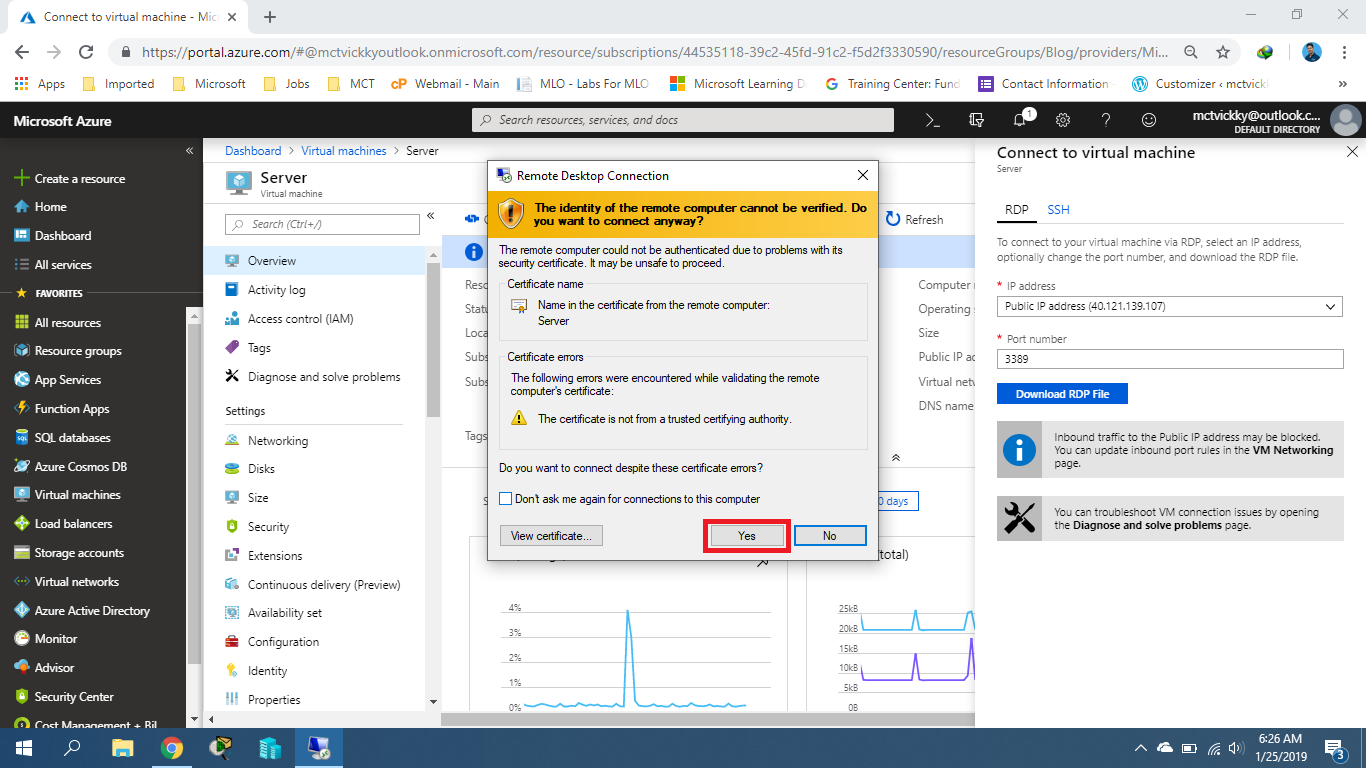Check Don't ask me again checkbox
This screenshot has width=1366, height=768.
pyautogui.click(x=506, y=499)
